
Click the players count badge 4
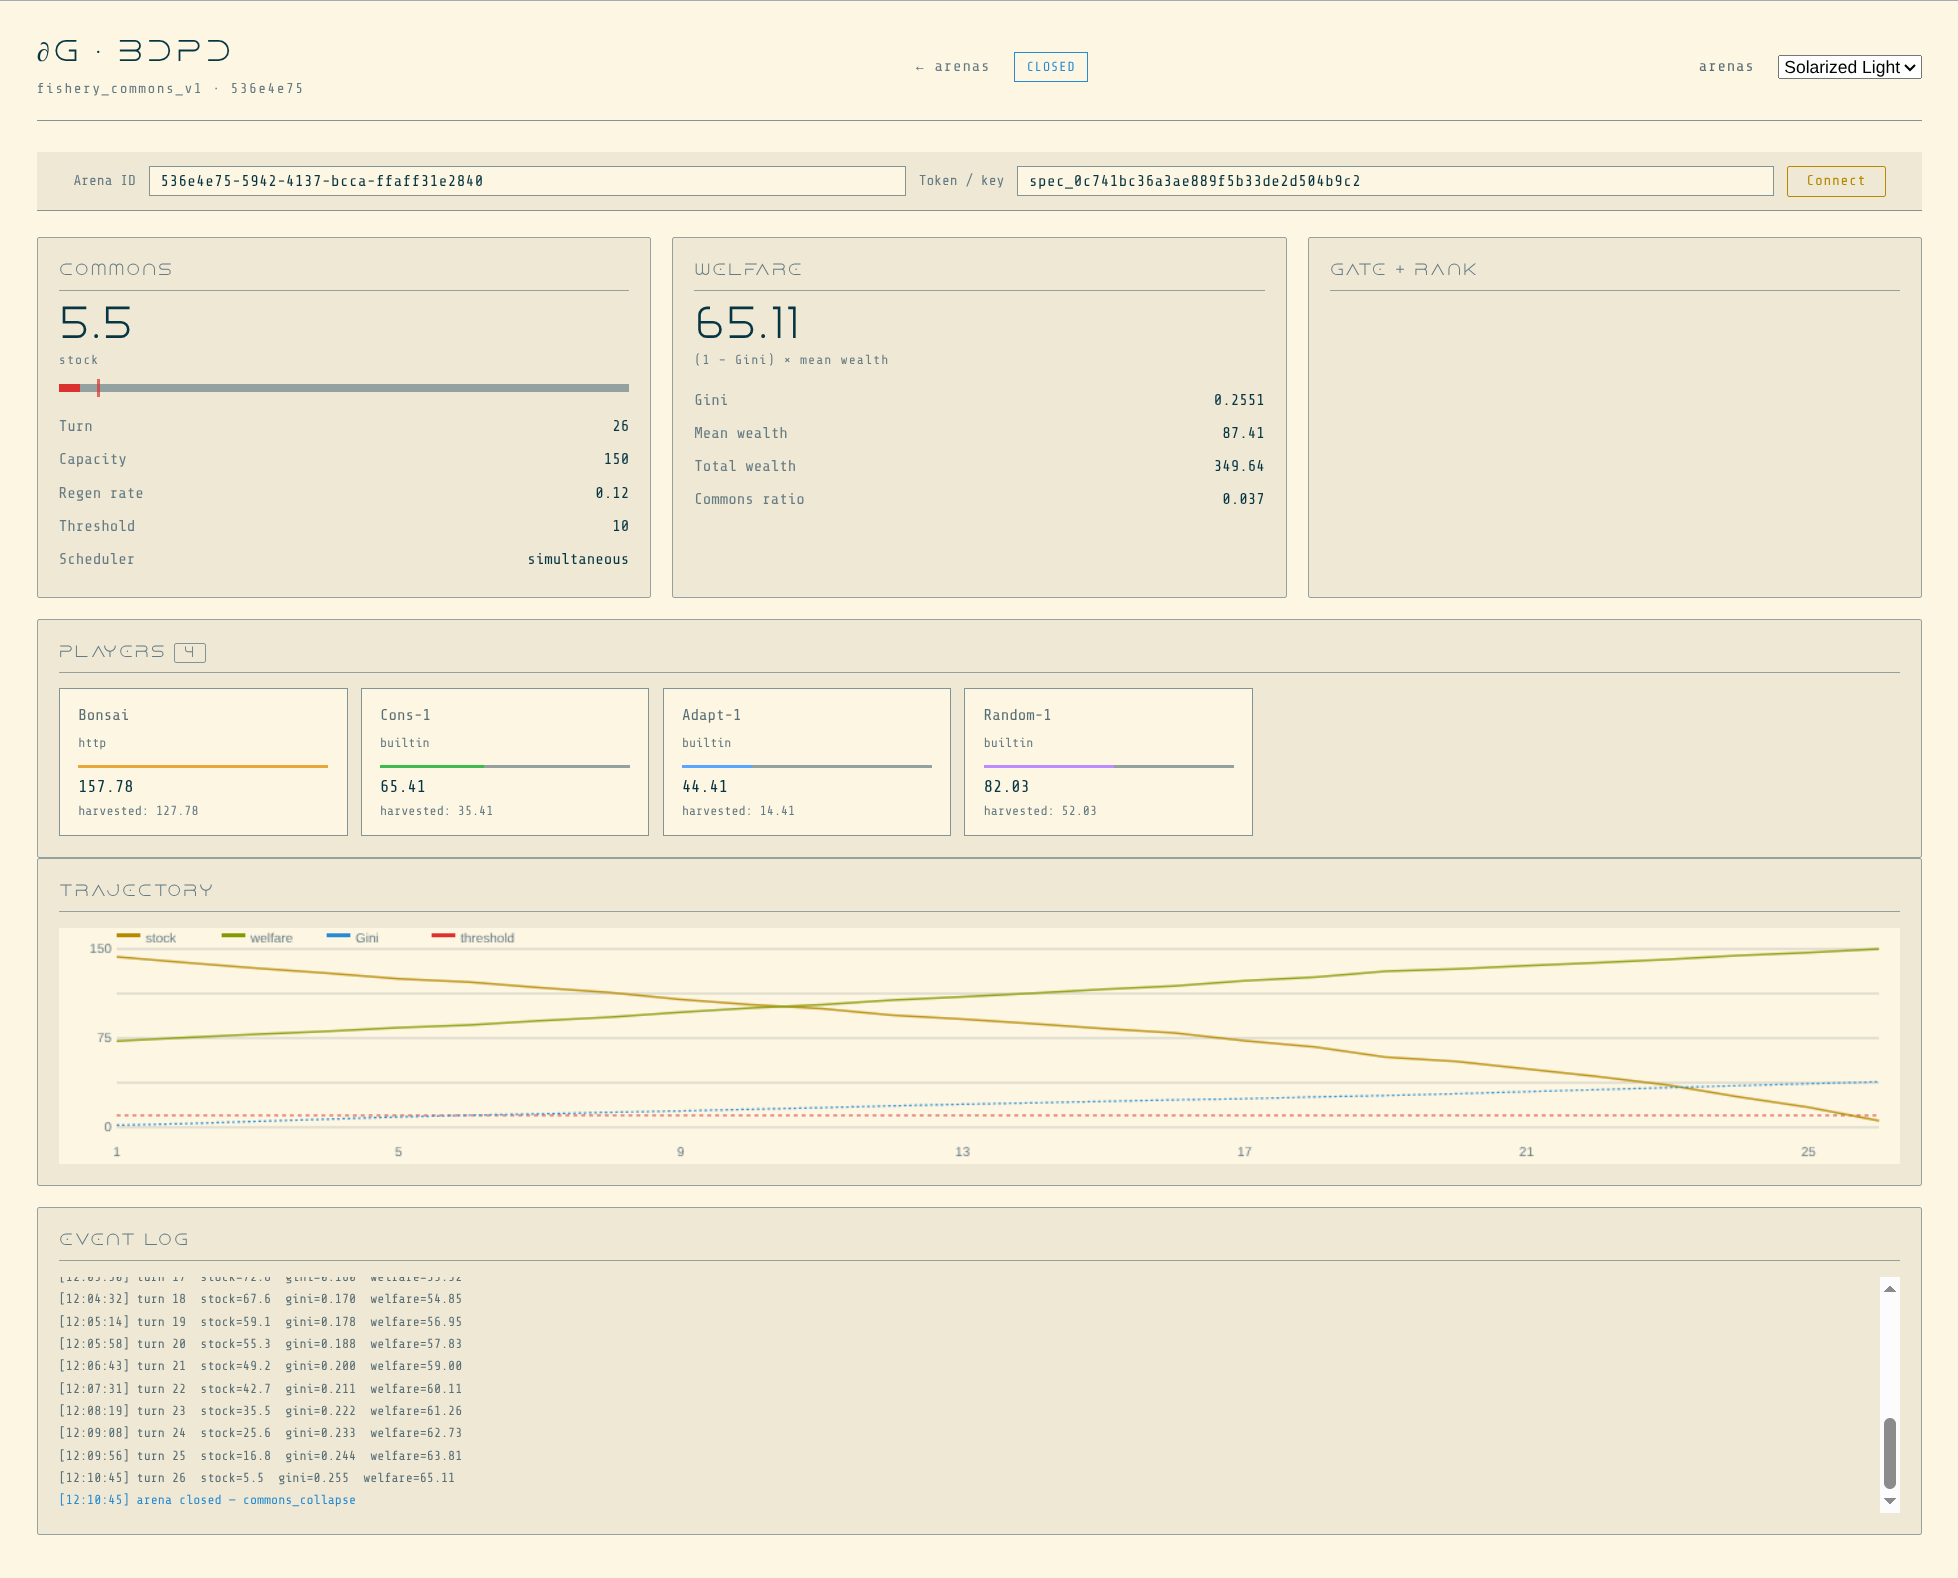tap(189, 652)
